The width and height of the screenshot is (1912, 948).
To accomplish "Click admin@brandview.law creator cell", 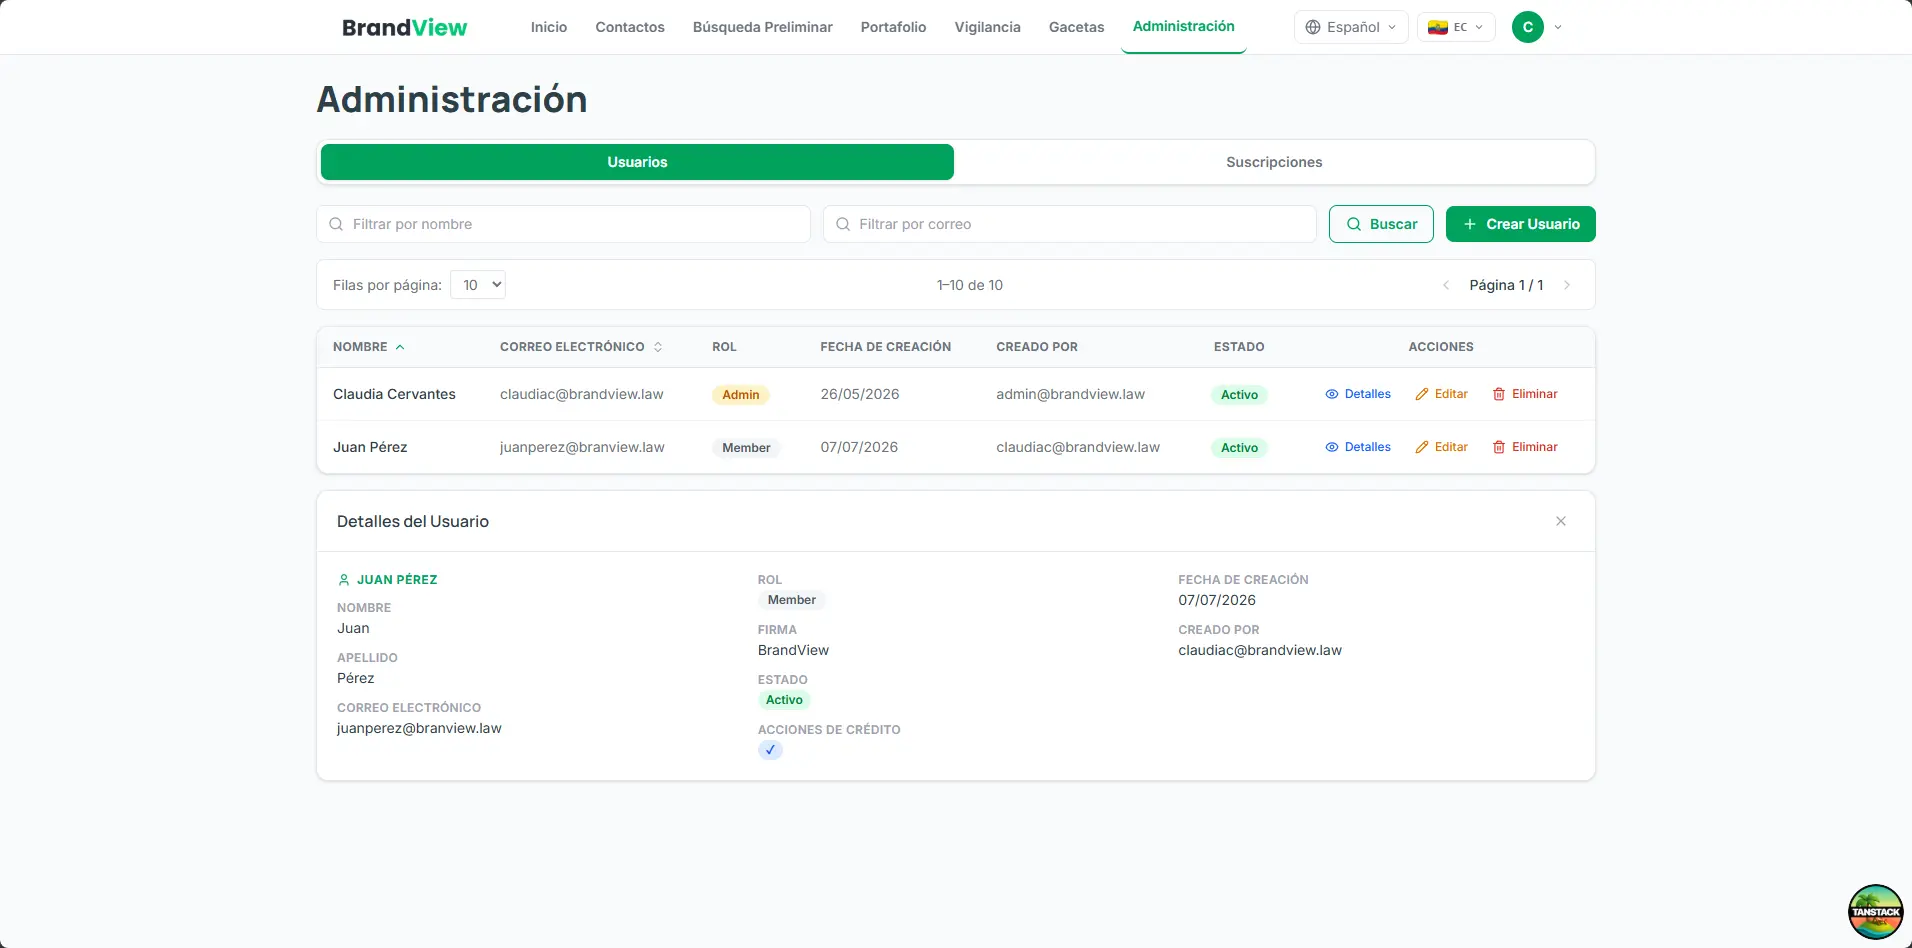I will click(x=1070, y=394).
